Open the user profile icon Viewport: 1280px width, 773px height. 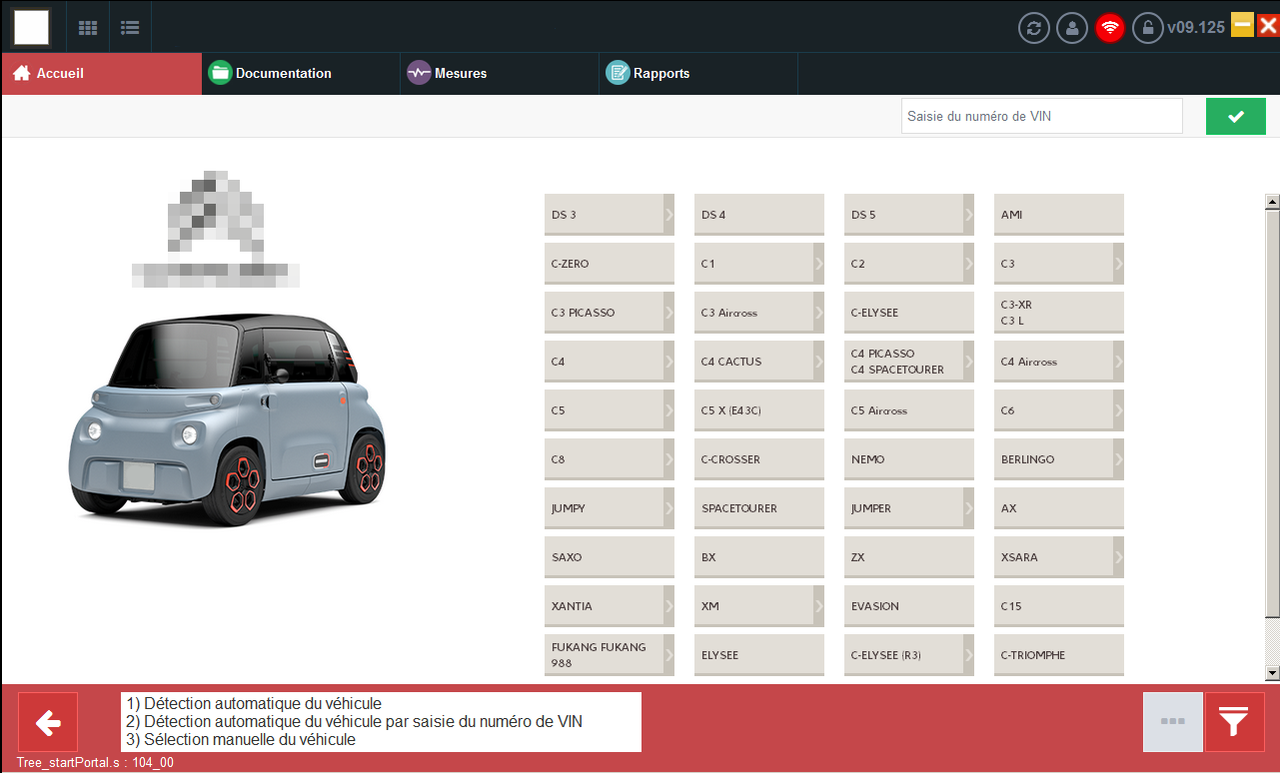coord(1072,28)
